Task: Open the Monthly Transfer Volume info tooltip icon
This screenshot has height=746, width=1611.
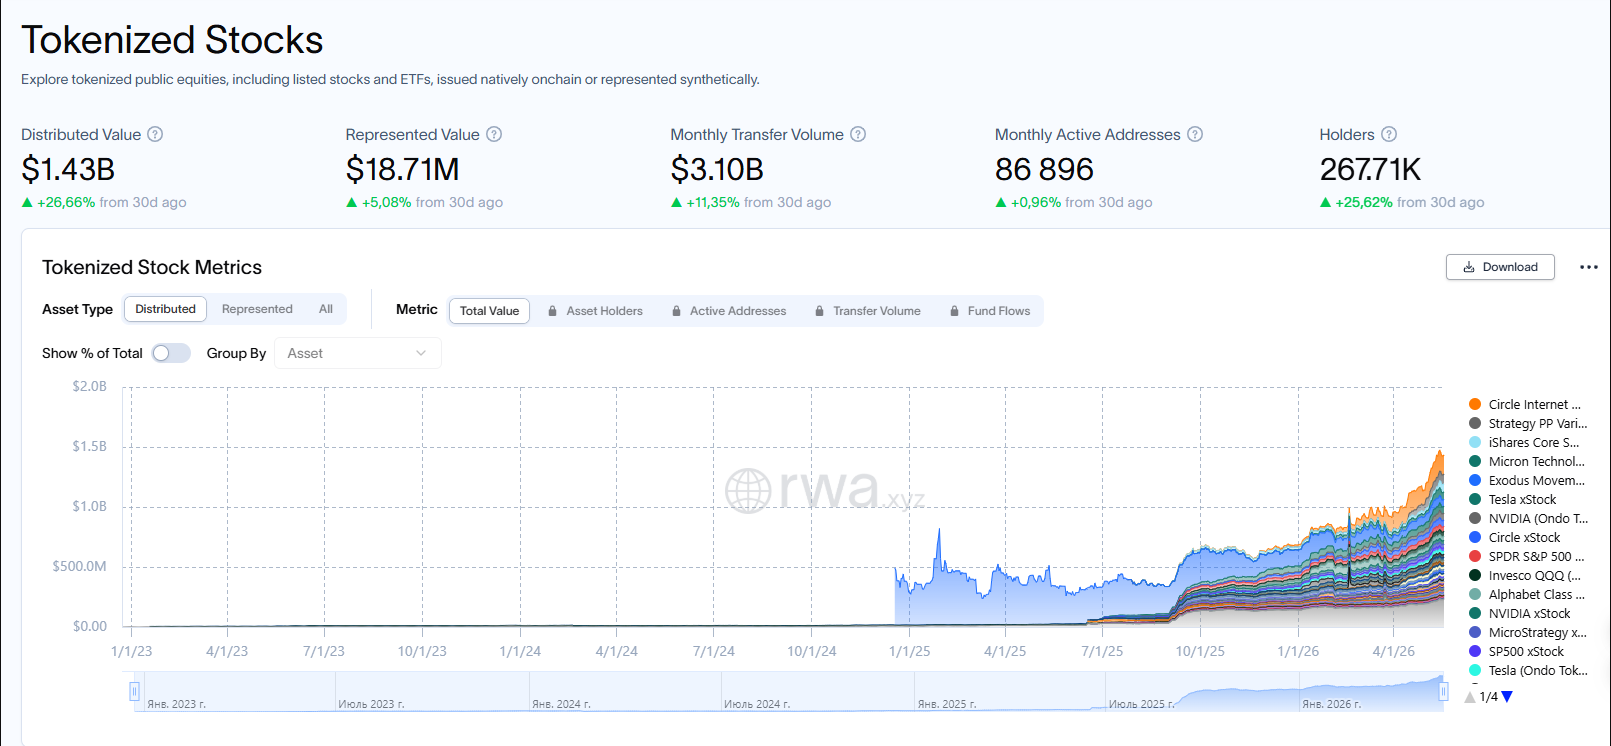Action: [858, 134]
